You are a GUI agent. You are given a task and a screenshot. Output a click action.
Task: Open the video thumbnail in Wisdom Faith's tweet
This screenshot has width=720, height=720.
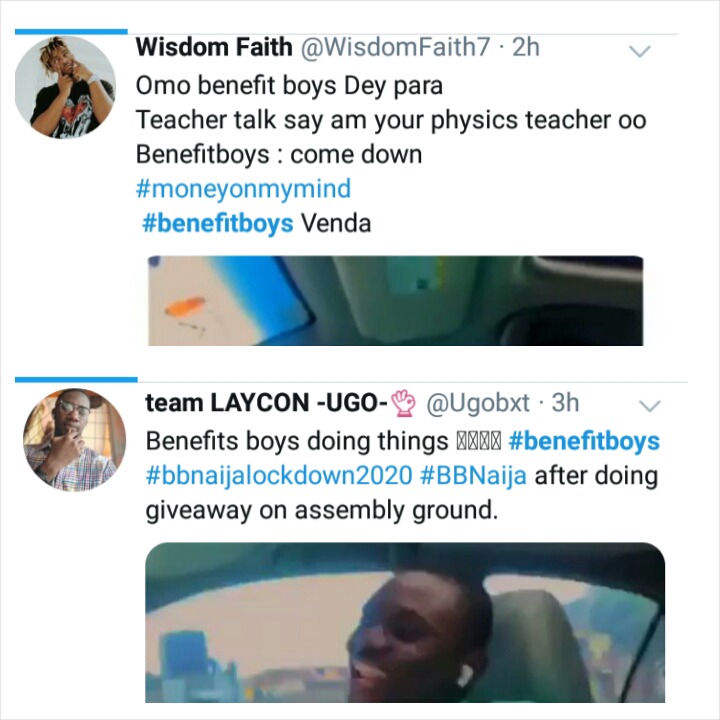click(x=395, y=301)
